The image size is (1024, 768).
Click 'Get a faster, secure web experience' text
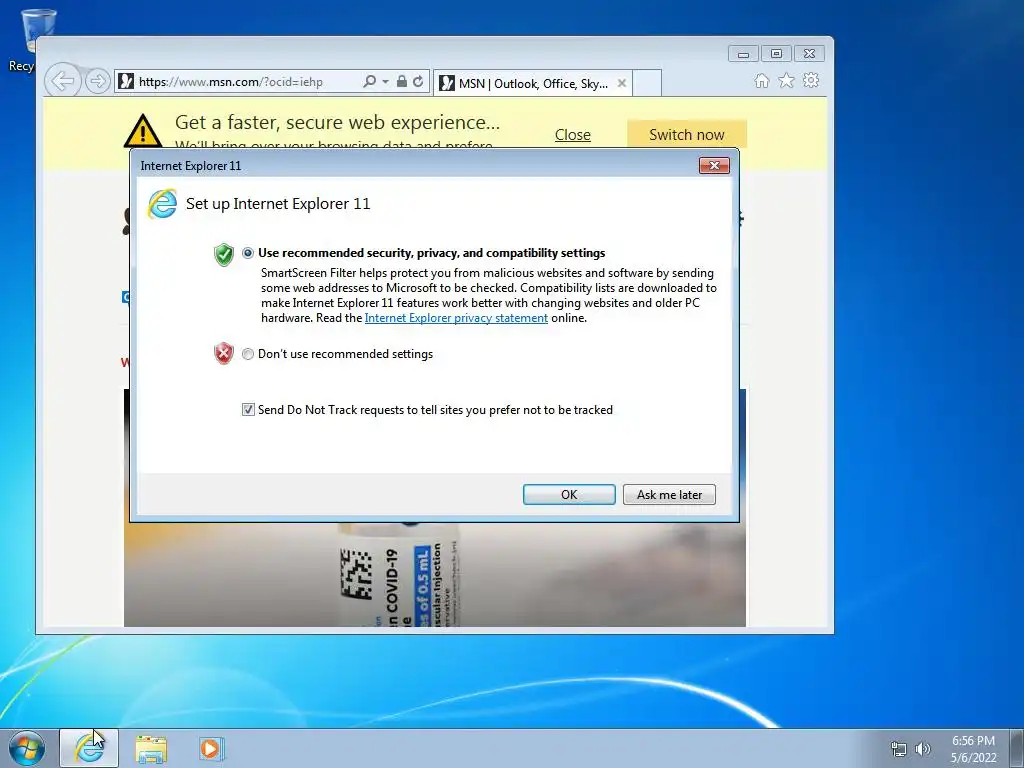(x=337, y=122)
